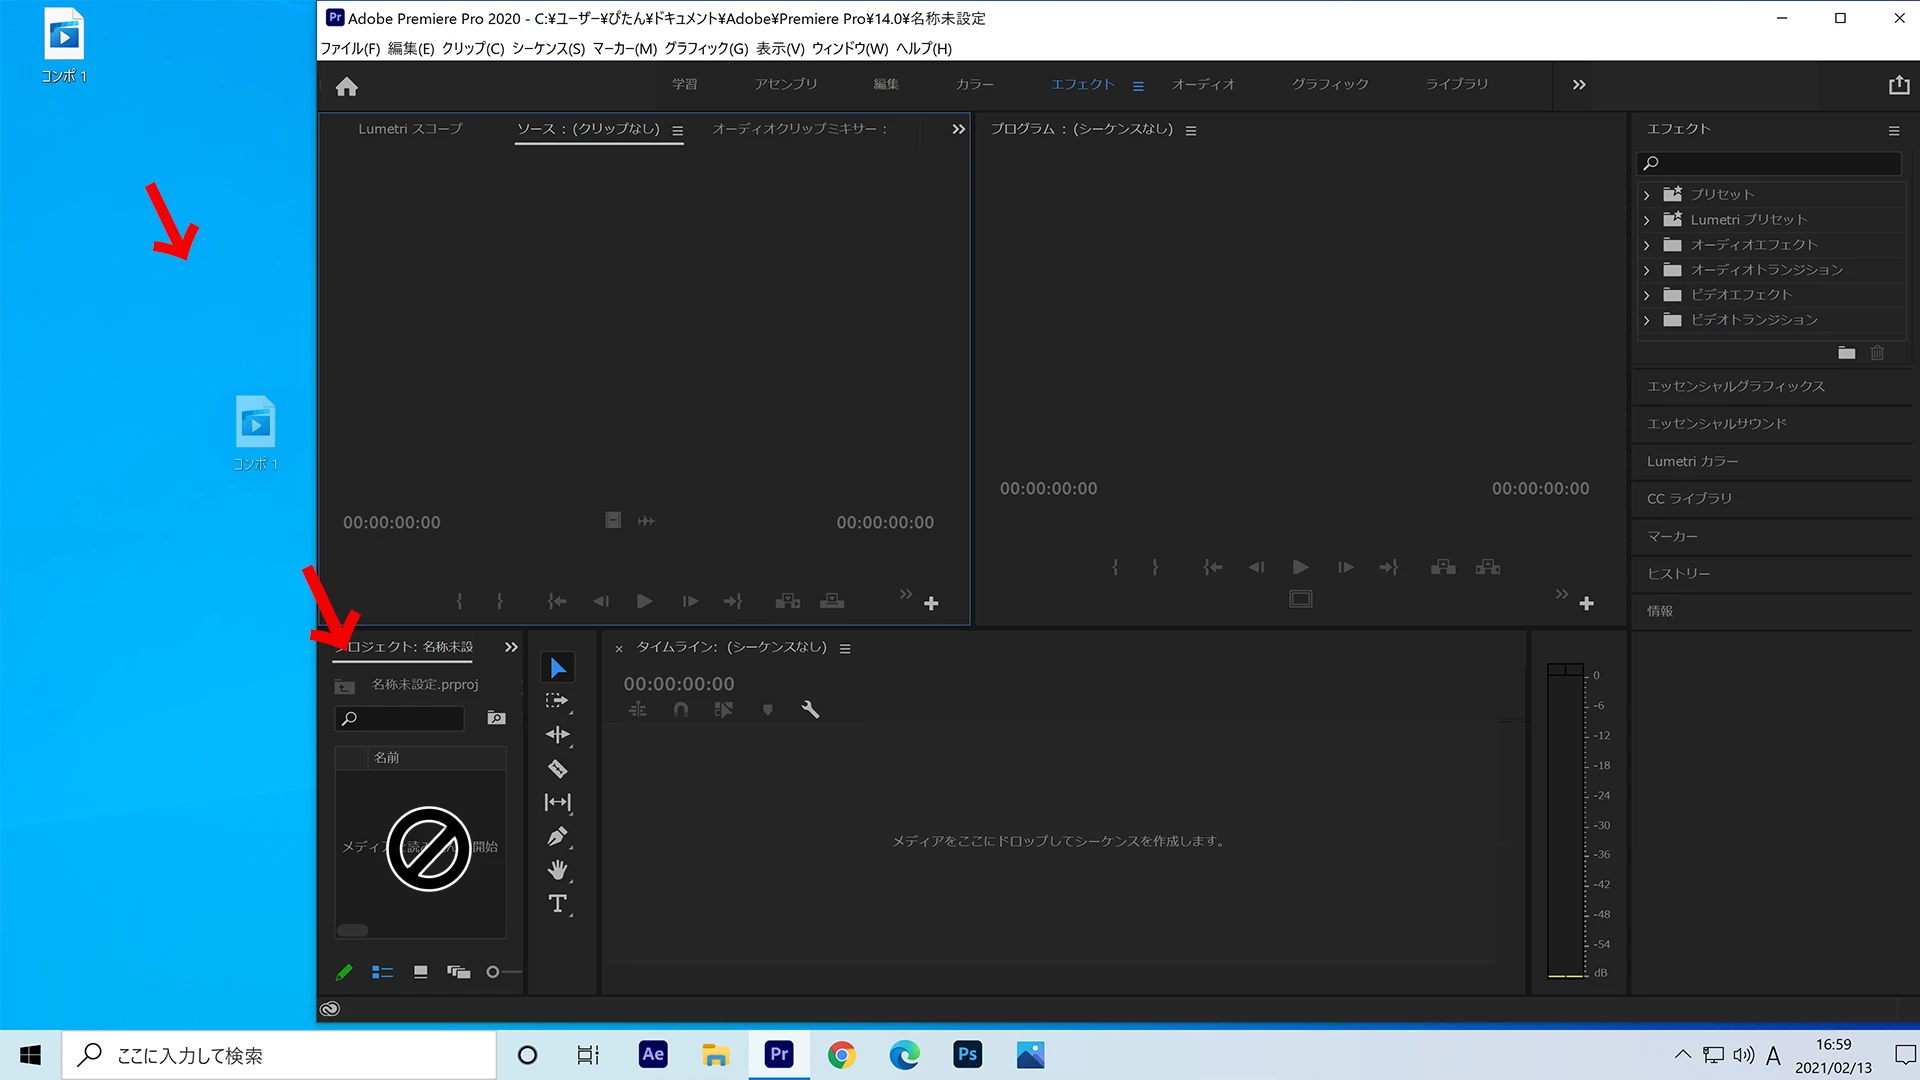
Task: Expand the ビデオエフェクト folder
Action: point(1646,295)
